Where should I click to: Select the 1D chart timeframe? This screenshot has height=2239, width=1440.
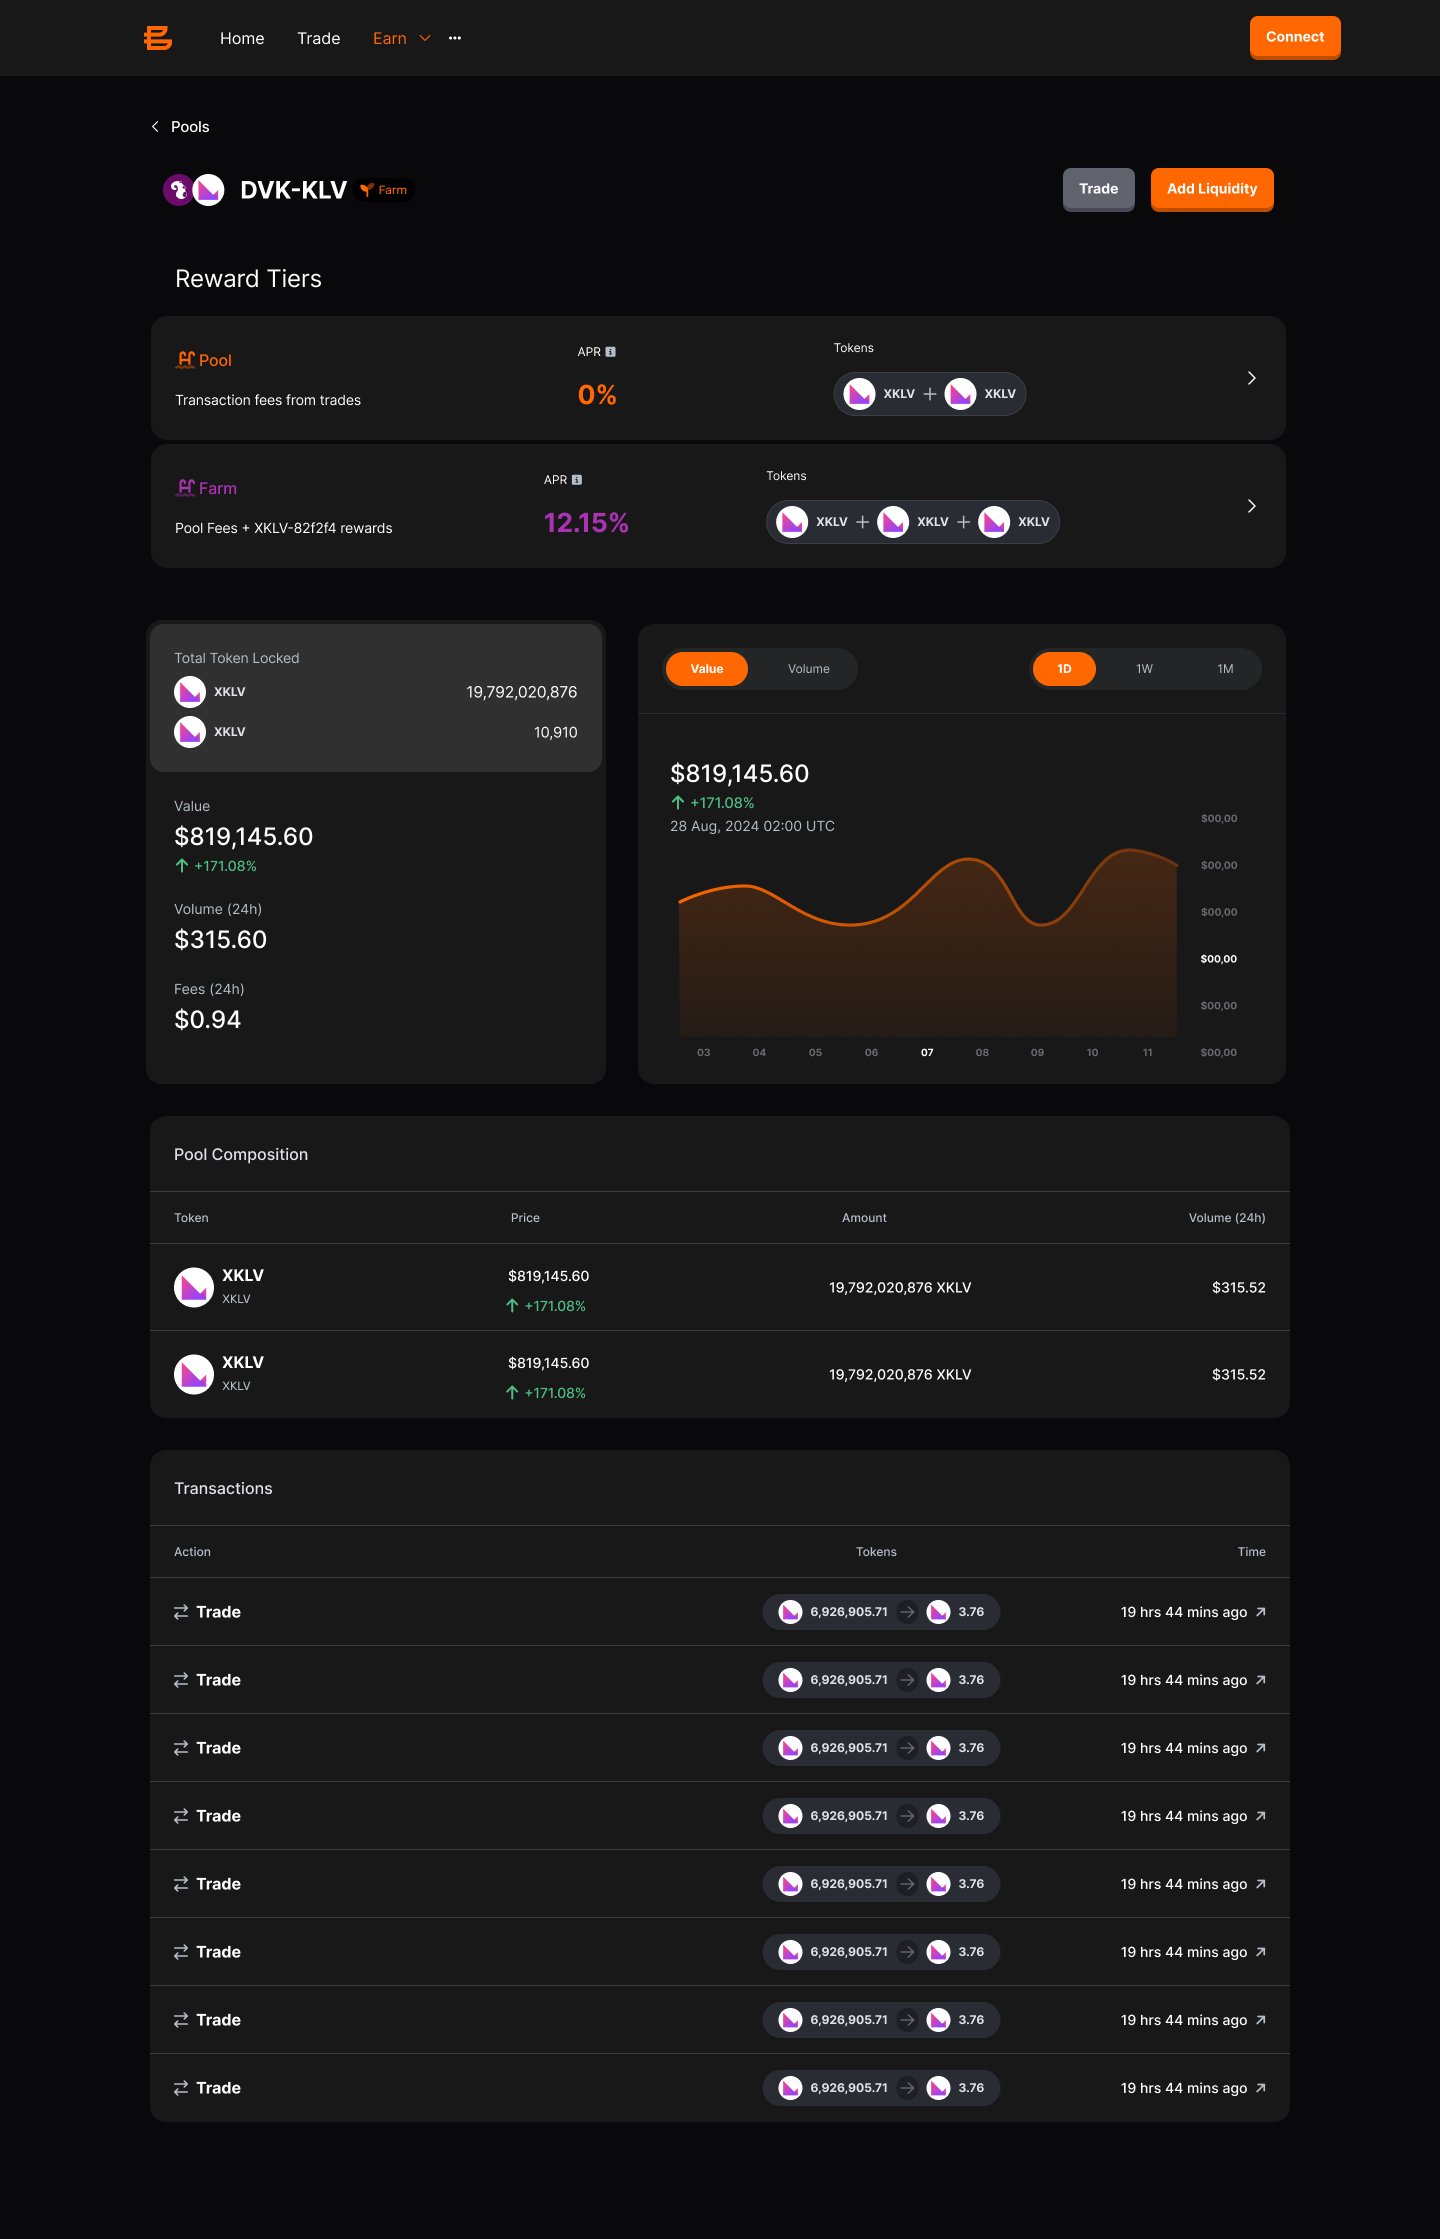[1064, 669]
